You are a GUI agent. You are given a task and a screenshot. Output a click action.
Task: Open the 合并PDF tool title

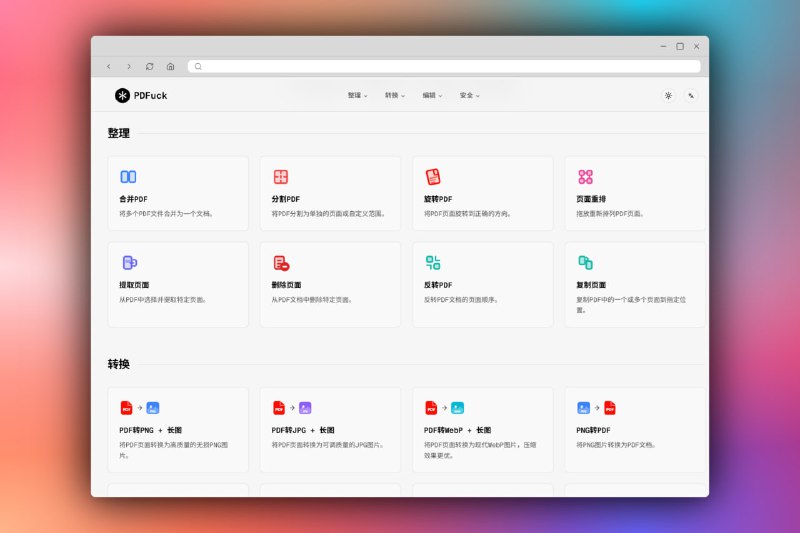133,199
